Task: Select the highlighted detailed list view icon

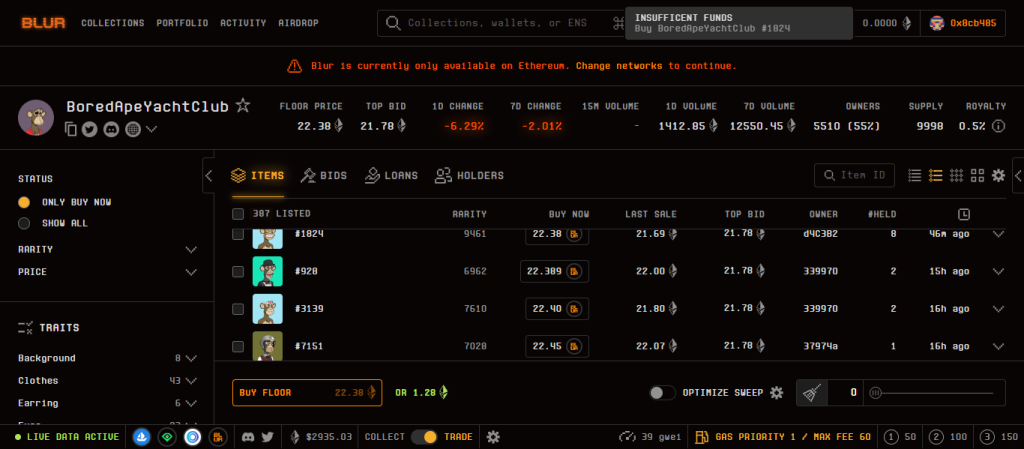Action: coord(936,175)
